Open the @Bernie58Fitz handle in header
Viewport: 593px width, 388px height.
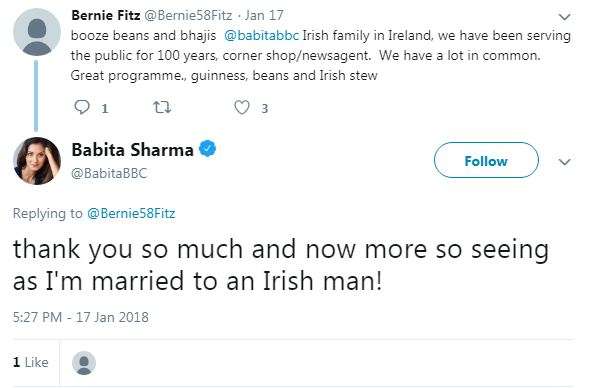188,15
